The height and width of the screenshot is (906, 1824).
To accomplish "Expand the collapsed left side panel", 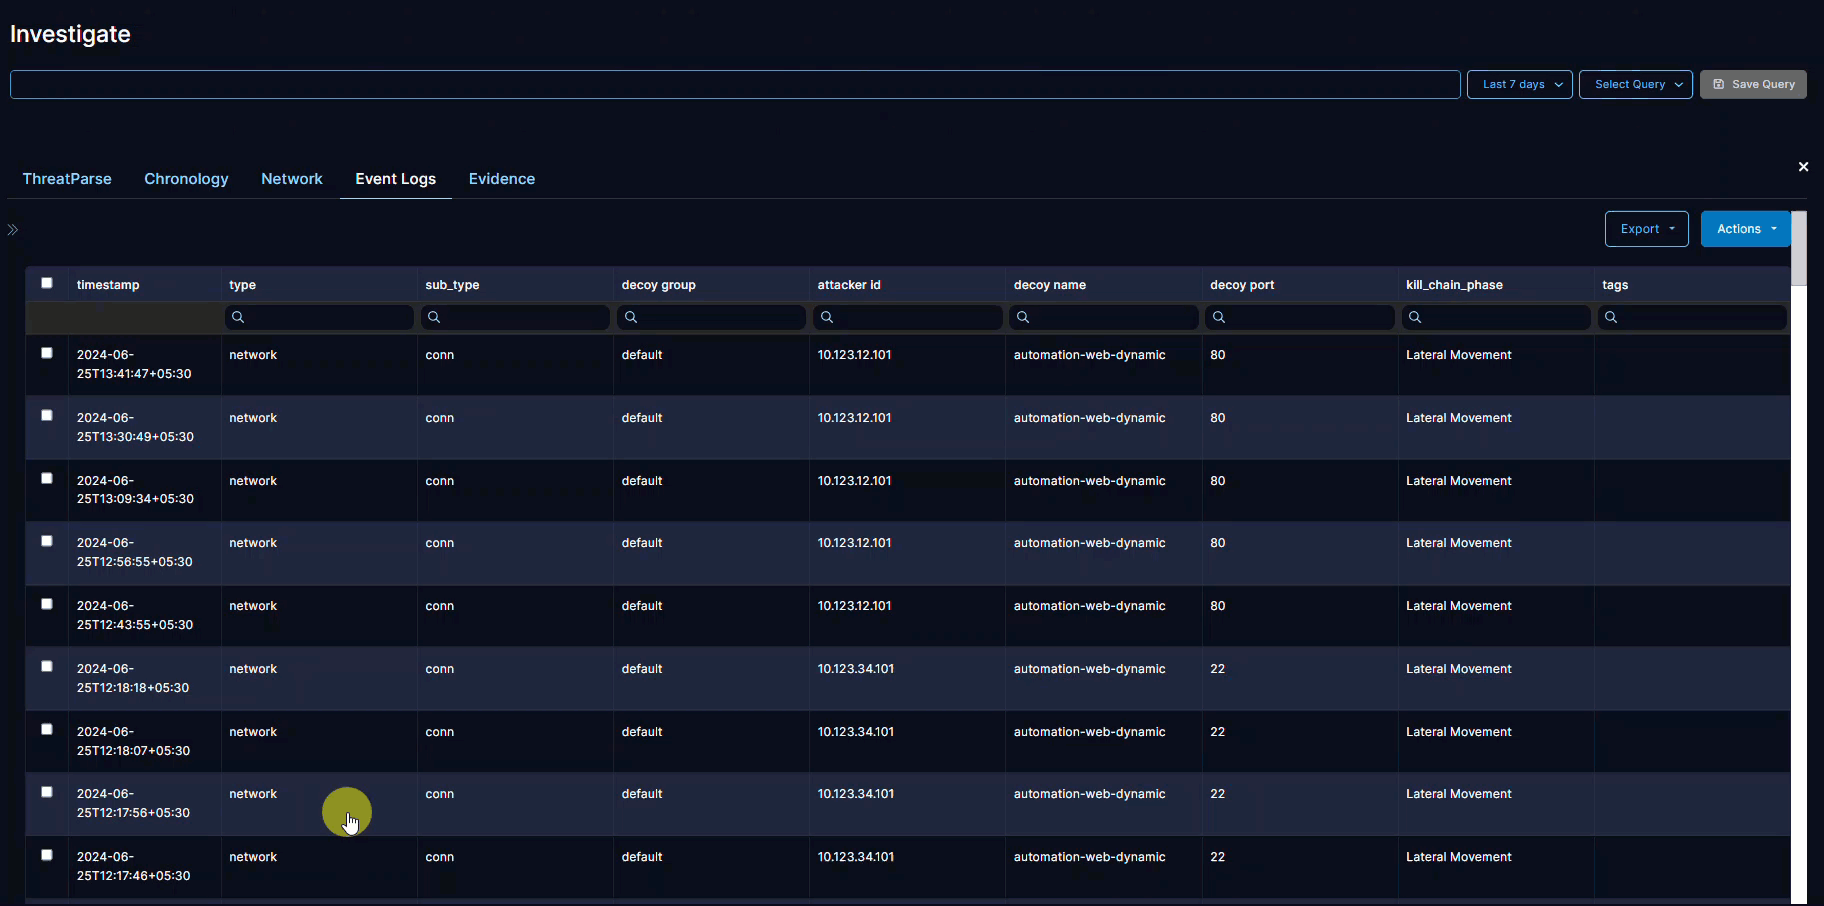I will pos(13,229).
